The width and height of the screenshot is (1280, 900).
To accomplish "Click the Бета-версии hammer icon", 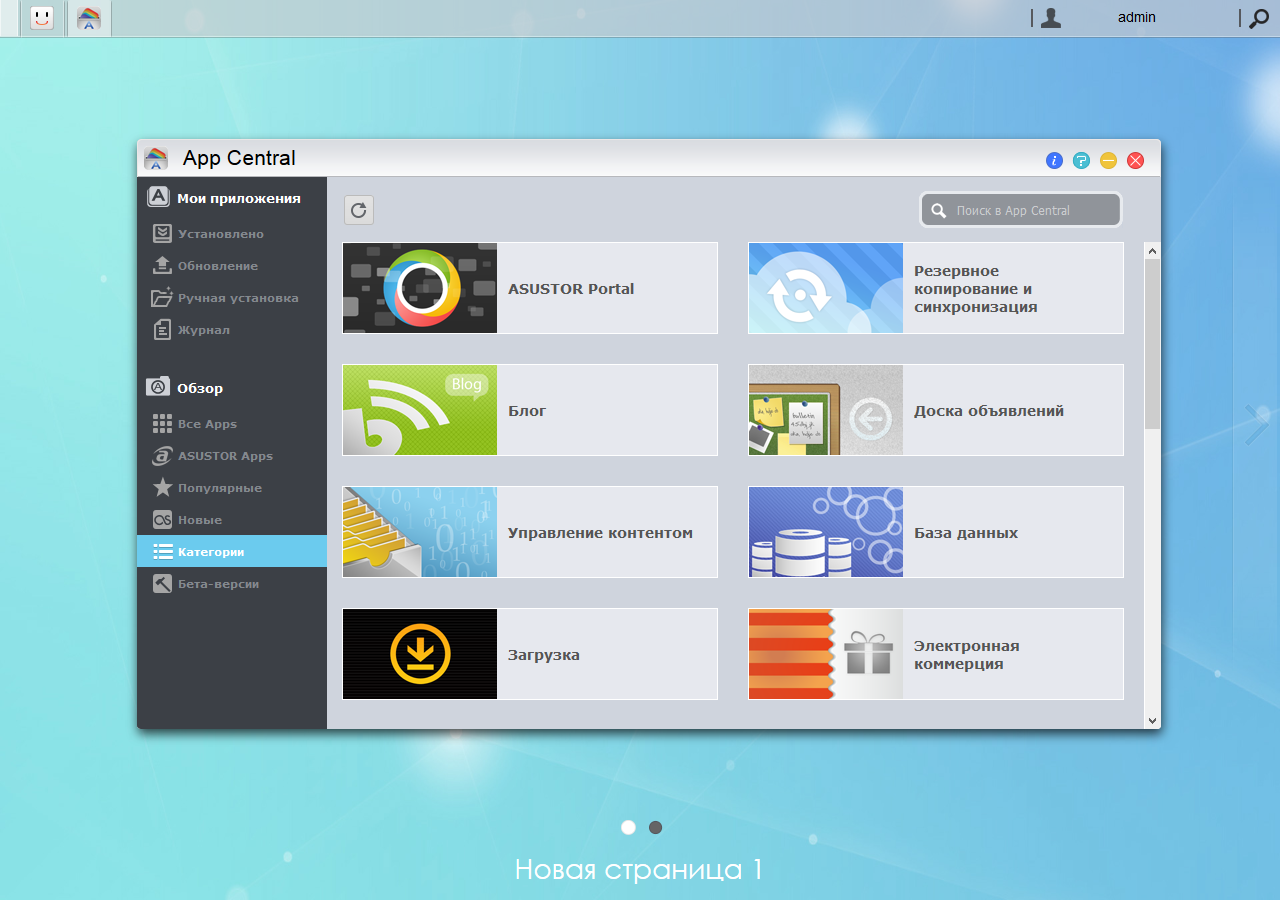I will pos(162,584).
